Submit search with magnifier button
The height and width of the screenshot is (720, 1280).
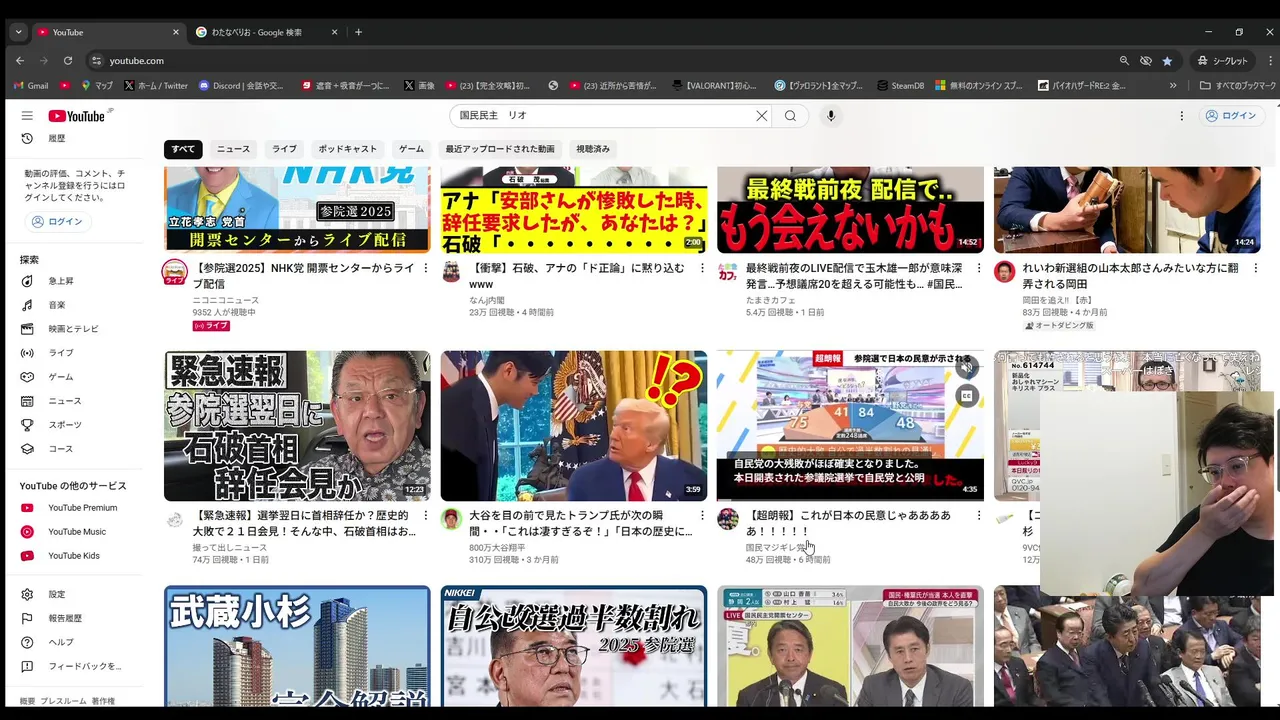coord(790,116)
